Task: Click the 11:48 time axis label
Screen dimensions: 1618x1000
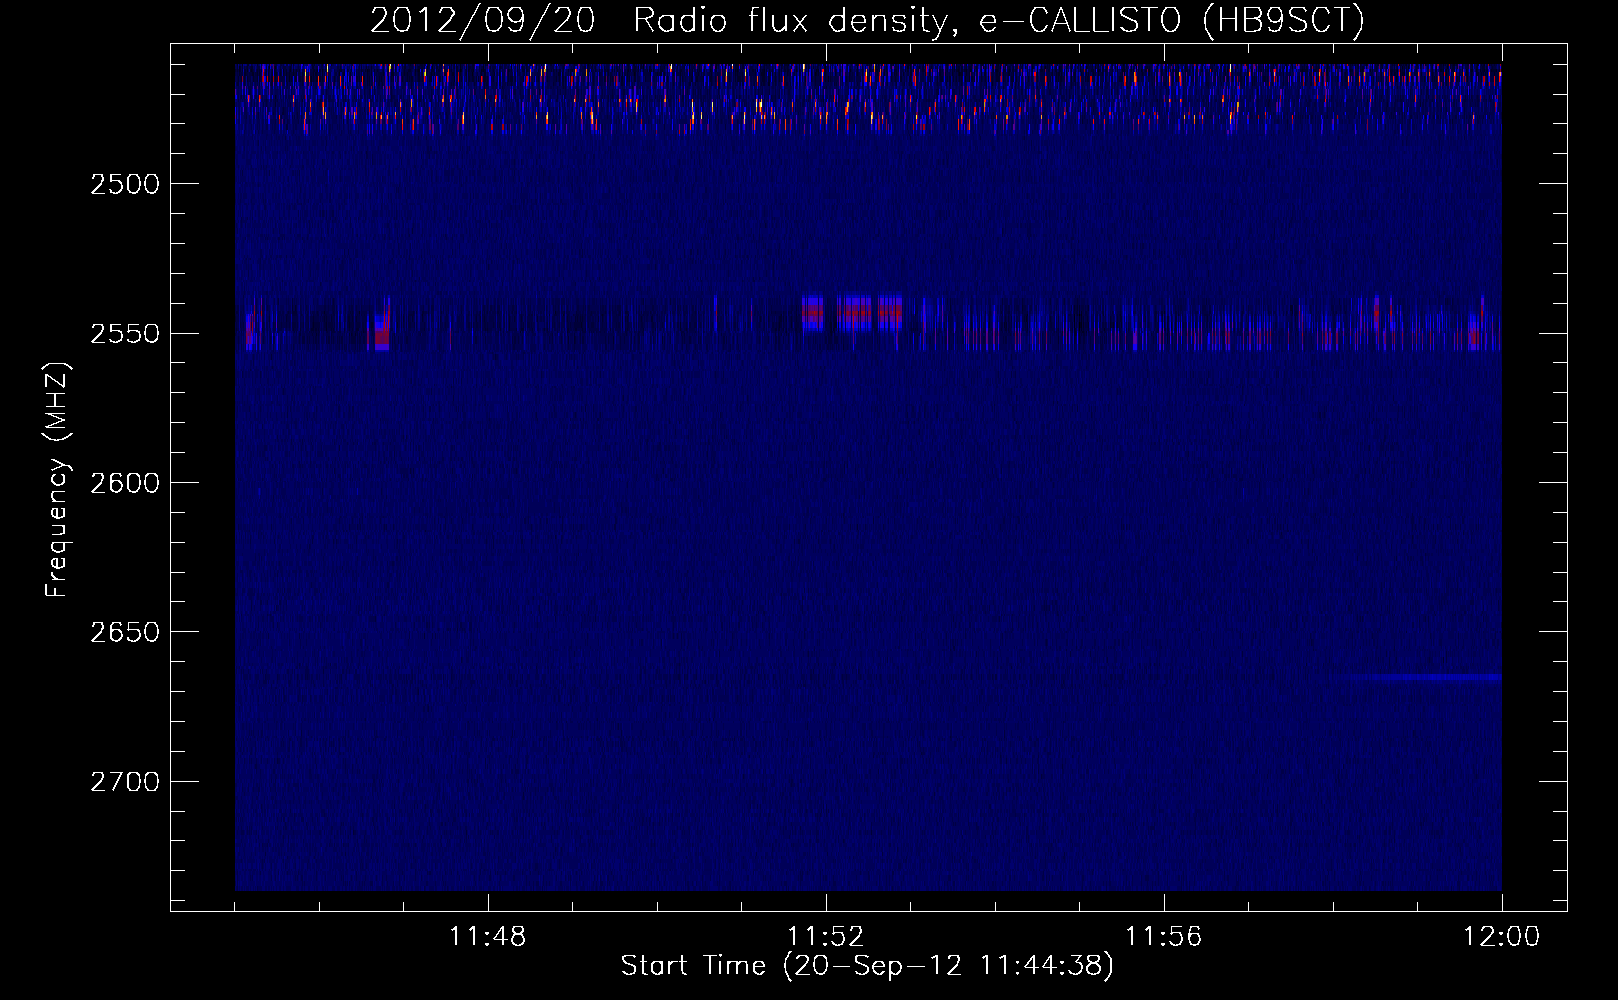Action: tap(488, 937)
